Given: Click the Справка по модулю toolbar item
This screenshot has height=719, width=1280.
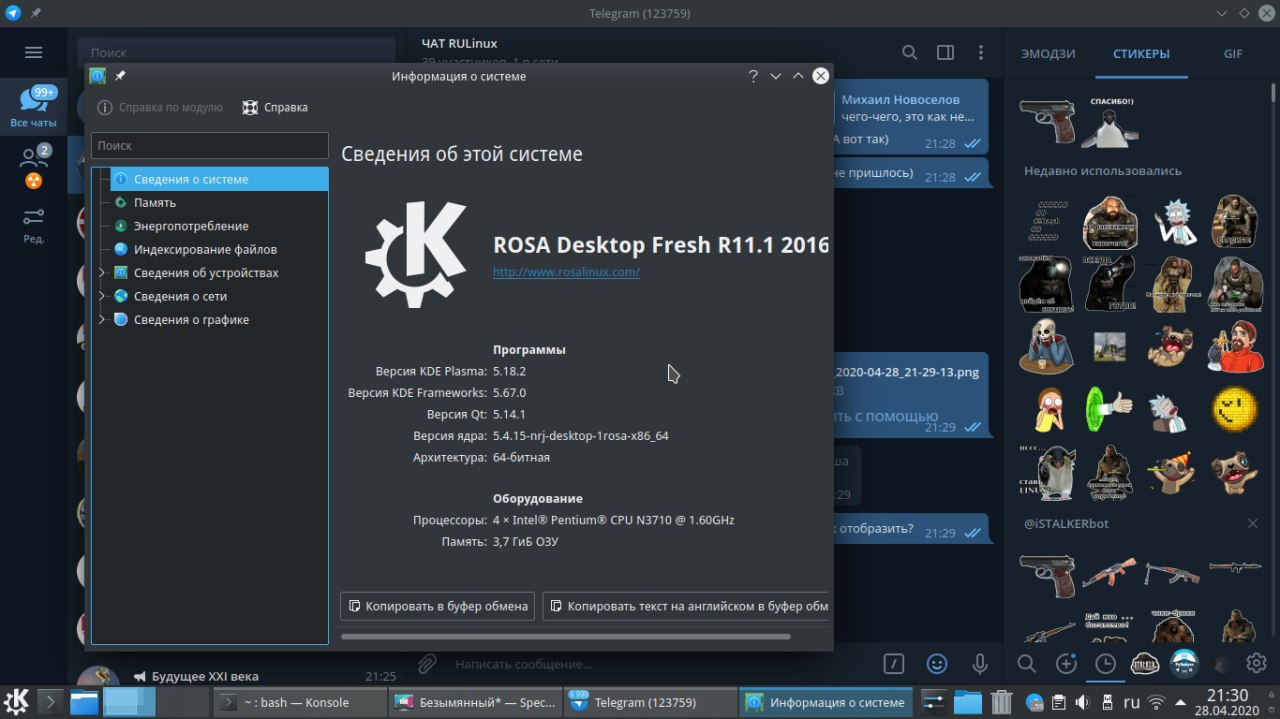Looking at the screenshot, I should (x=160, y=107).
